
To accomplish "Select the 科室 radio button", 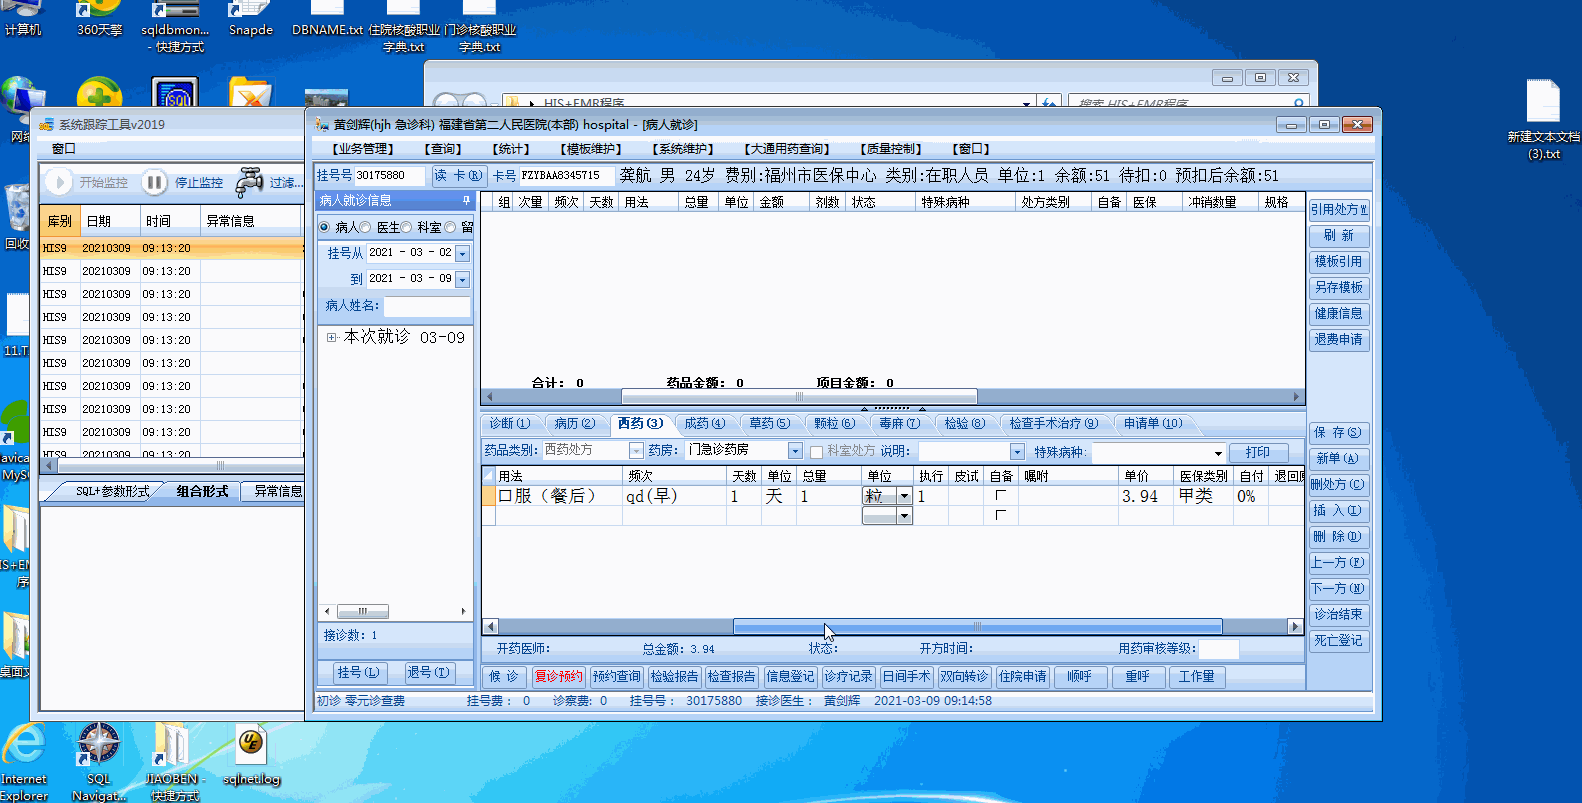I will [406, 228].
